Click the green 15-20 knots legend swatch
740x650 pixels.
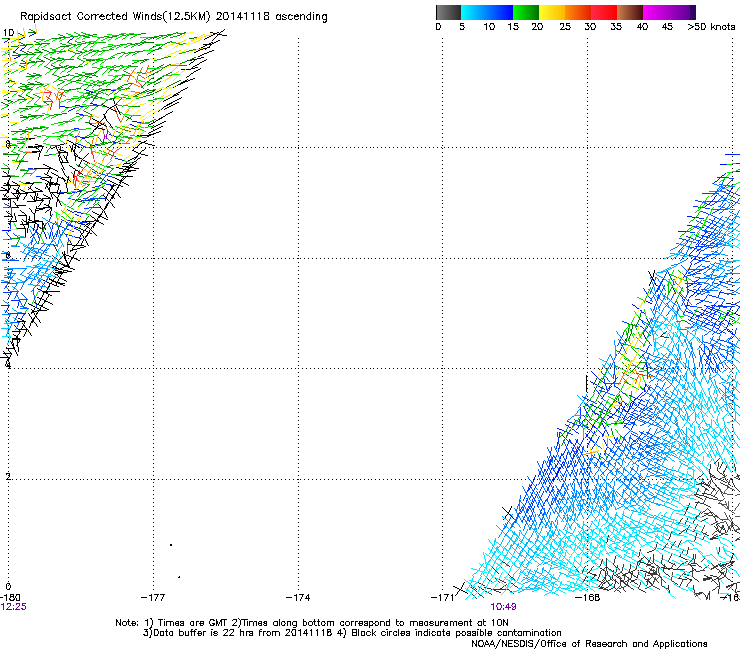pyautogui.click(x=526, y=12)
